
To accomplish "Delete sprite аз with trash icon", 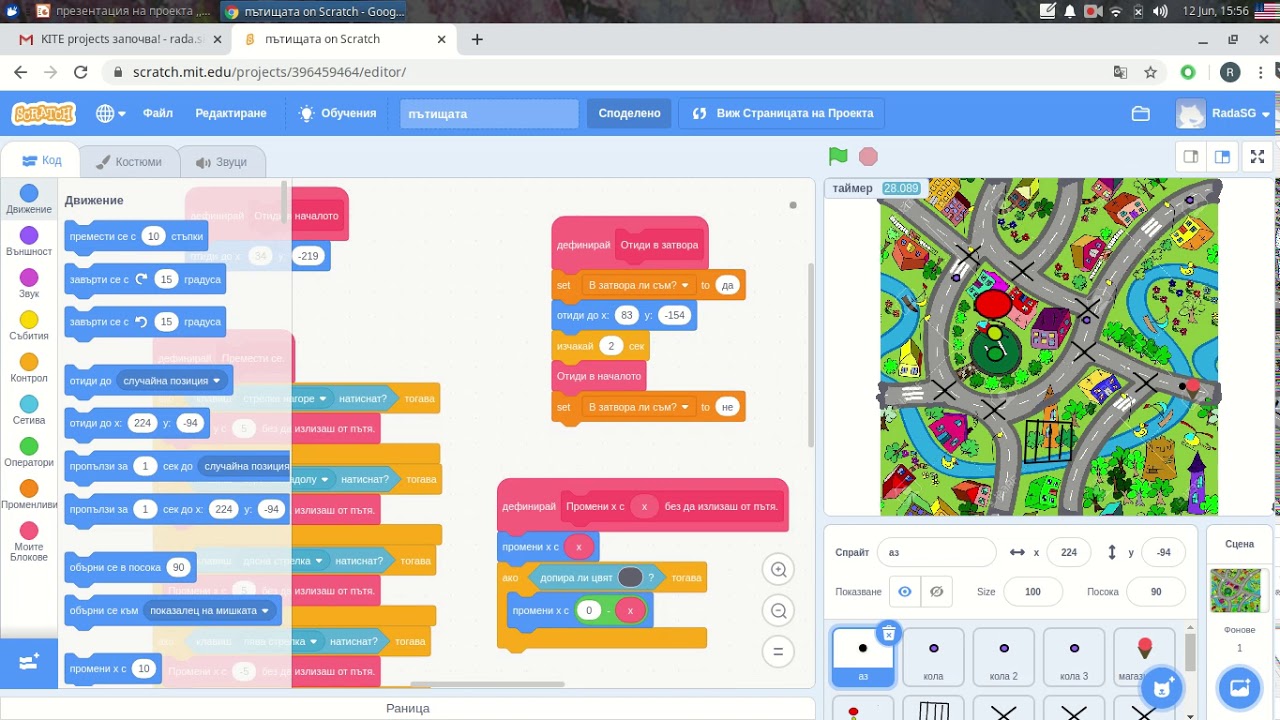I will coord(888,634).
